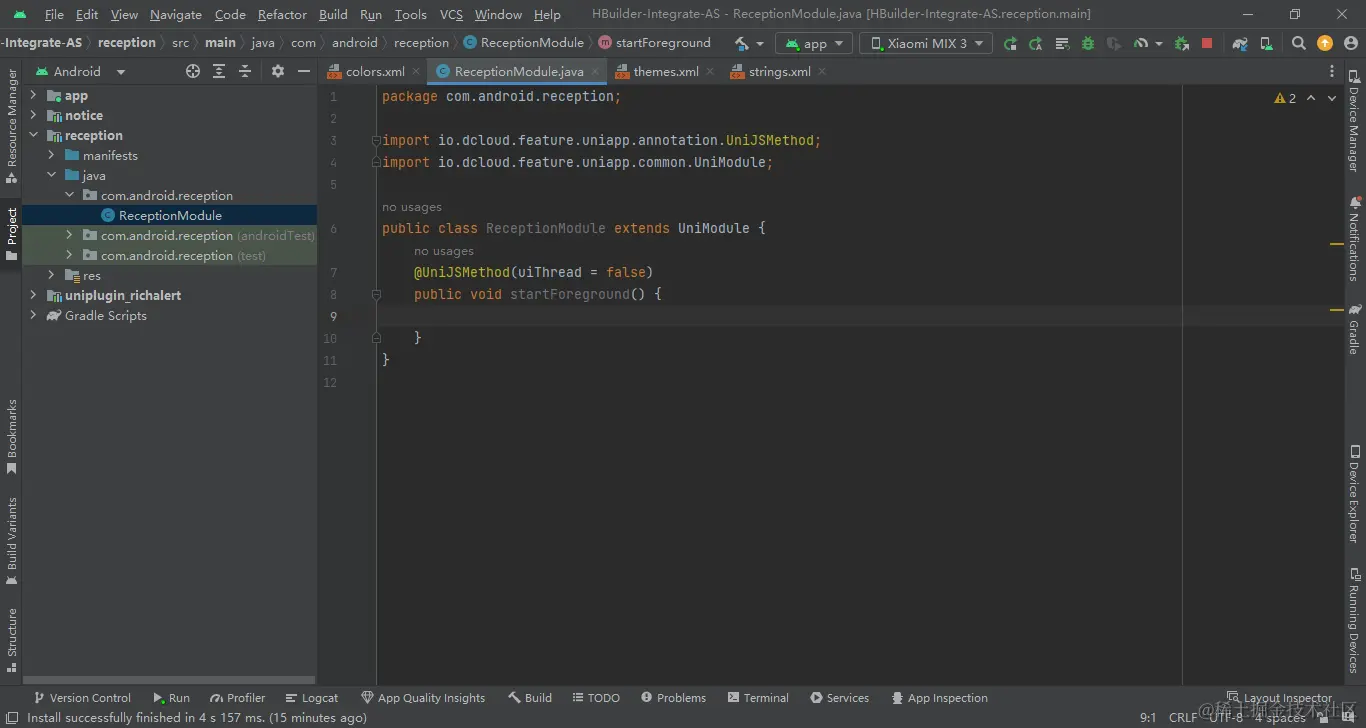Toggle the Structure side panel
Image resolution: width=1366 pixels, height=728 pixels.
[x=11, y=639]
